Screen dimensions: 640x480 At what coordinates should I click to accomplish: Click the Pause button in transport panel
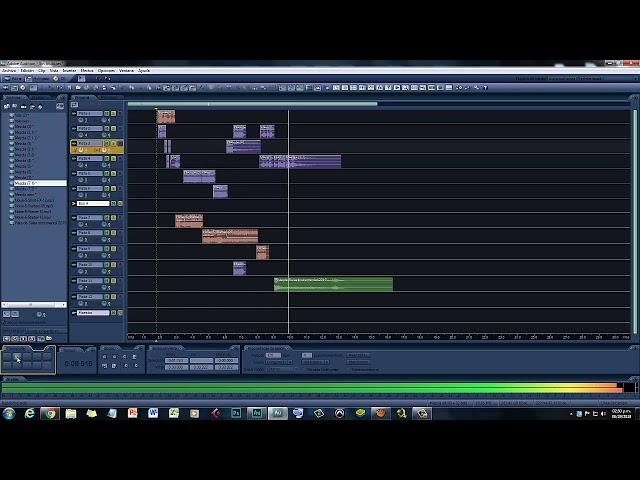27,357
